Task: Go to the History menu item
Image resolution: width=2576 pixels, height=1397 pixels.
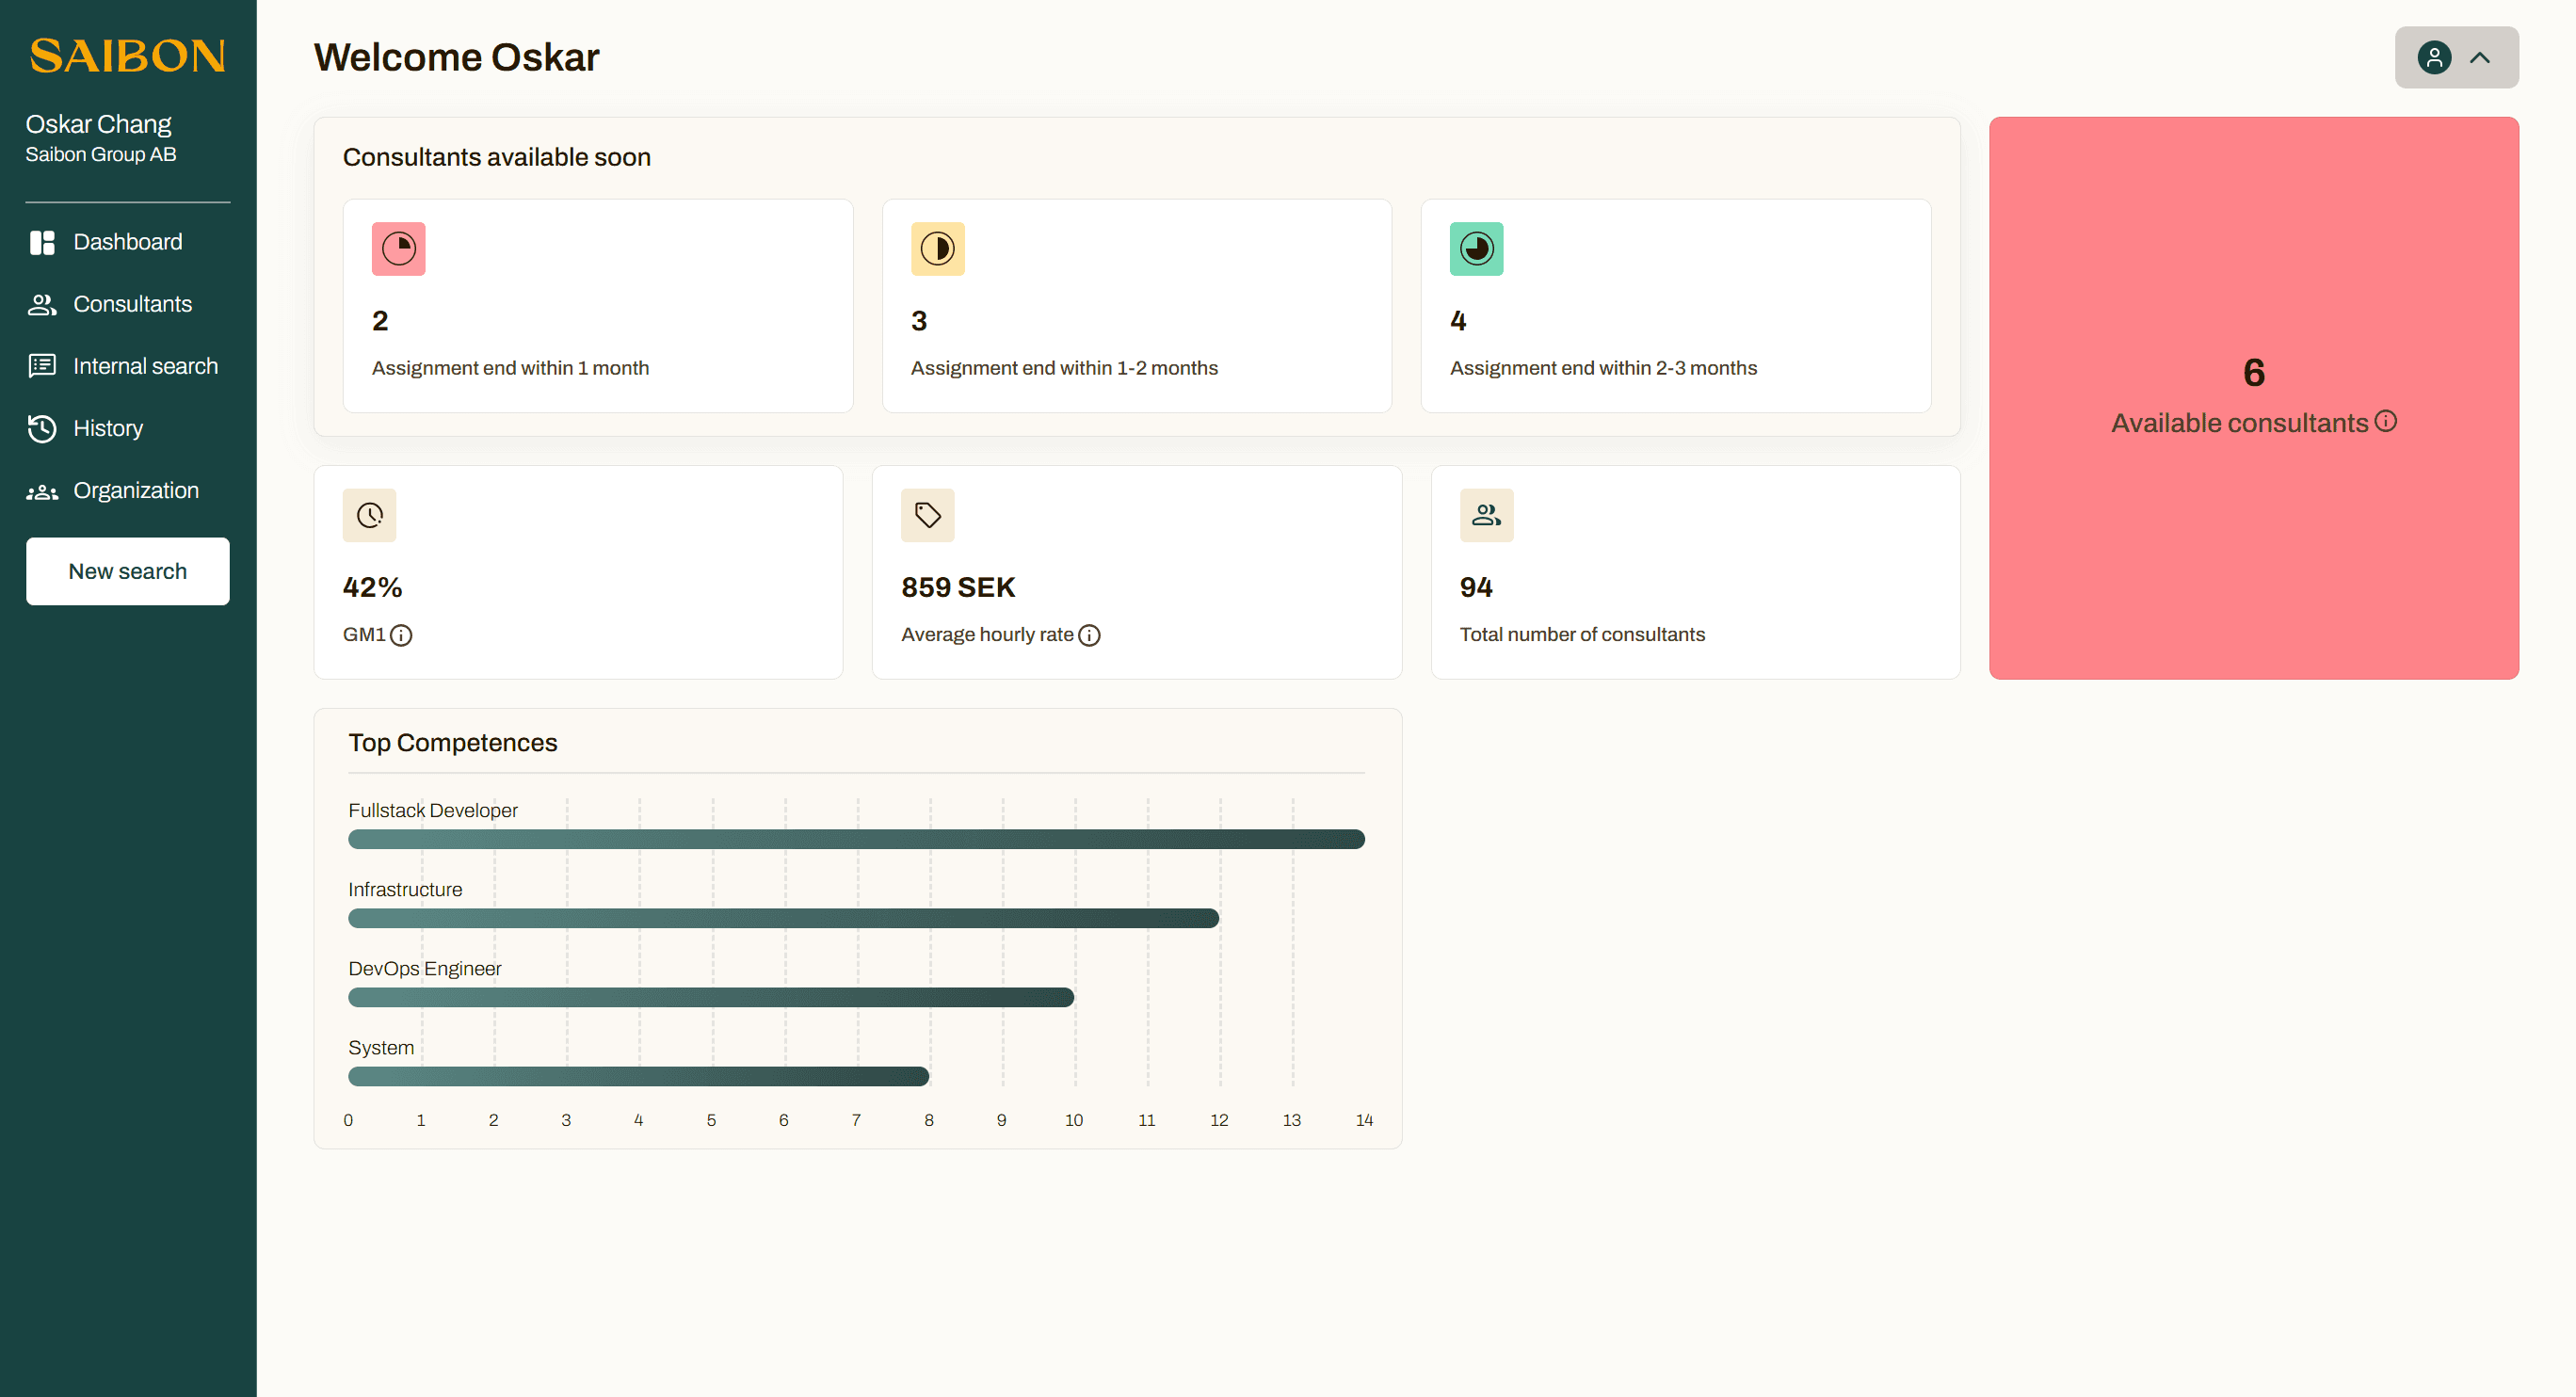Action: [108, 428]
